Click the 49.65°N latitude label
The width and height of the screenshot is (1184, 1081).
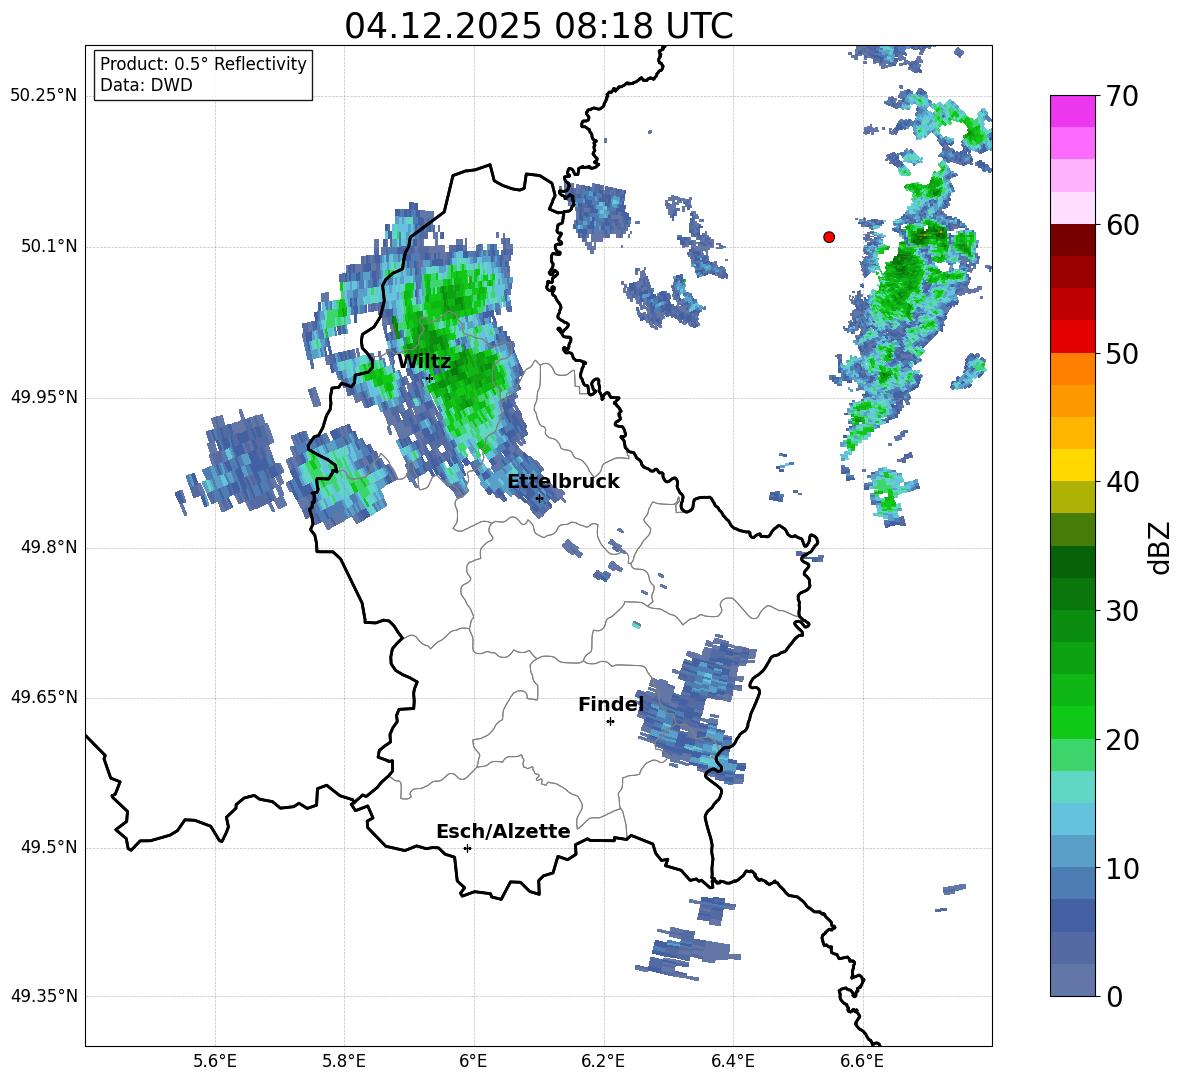pyautogui.click(x=44, y=696)
